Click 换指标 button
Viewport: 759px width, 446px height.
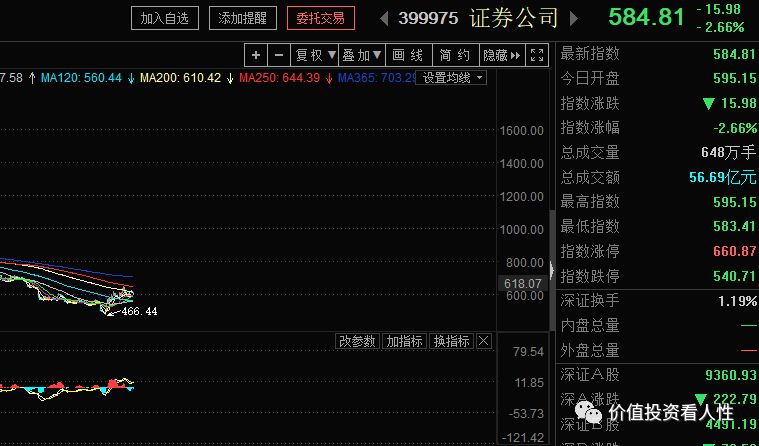(x=451, y=341)
